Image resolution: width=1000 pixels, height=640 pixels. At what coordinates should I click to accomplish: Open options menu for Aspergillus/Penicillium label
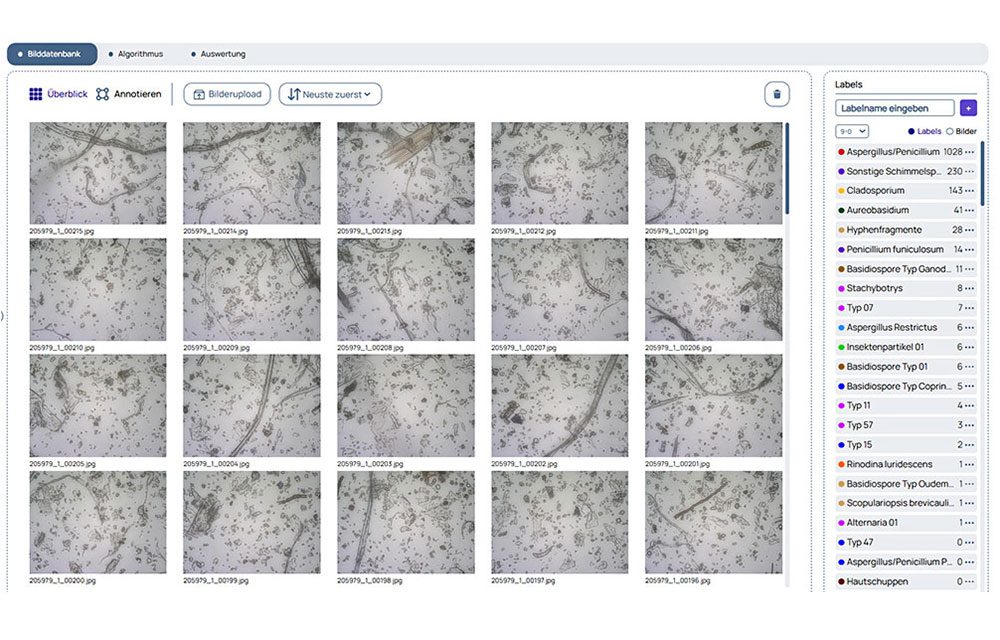[x=969, y=152]
